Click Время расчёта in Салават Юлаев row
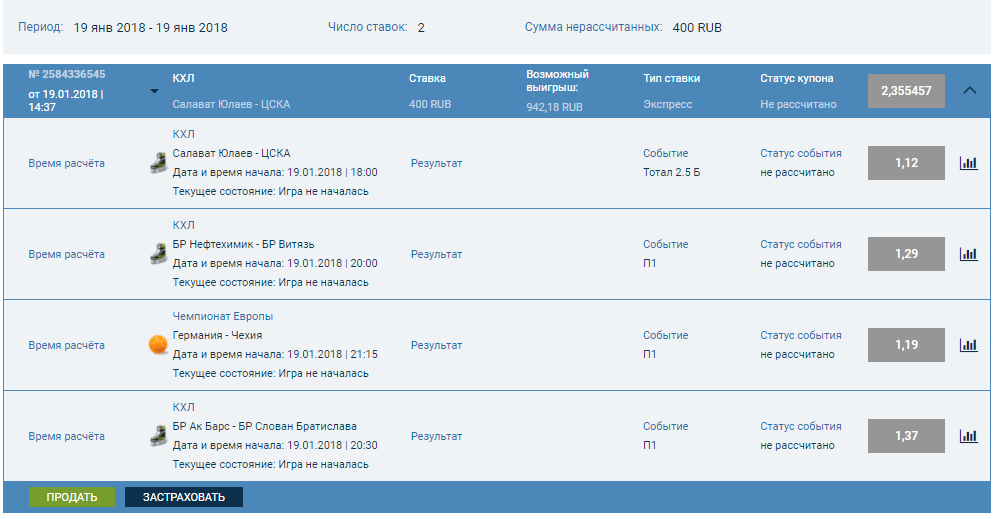This screenshot has width=997, height=519. (66, 163)
